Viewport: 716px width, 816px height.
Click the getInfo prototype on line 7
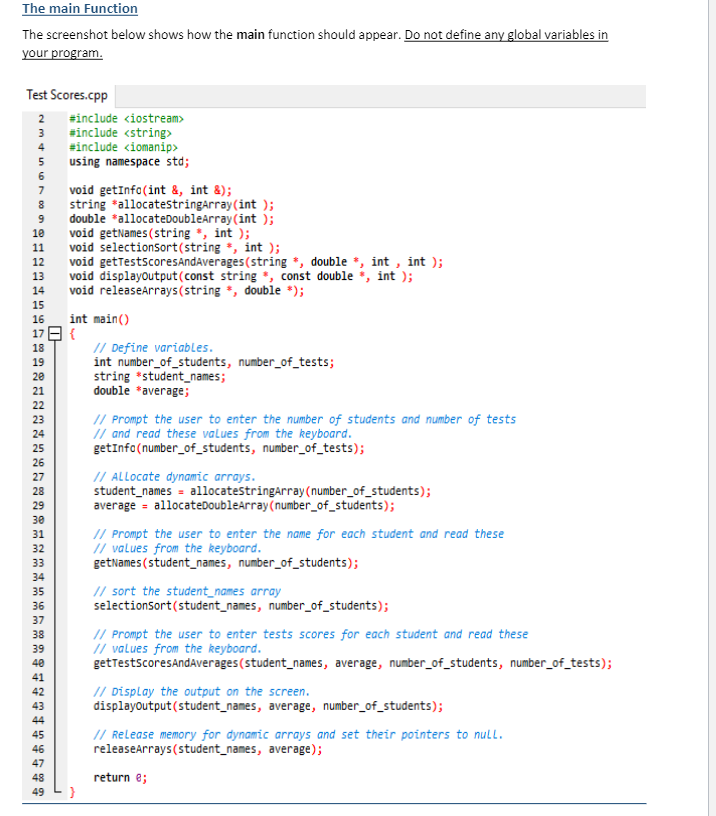coord(150,190)
